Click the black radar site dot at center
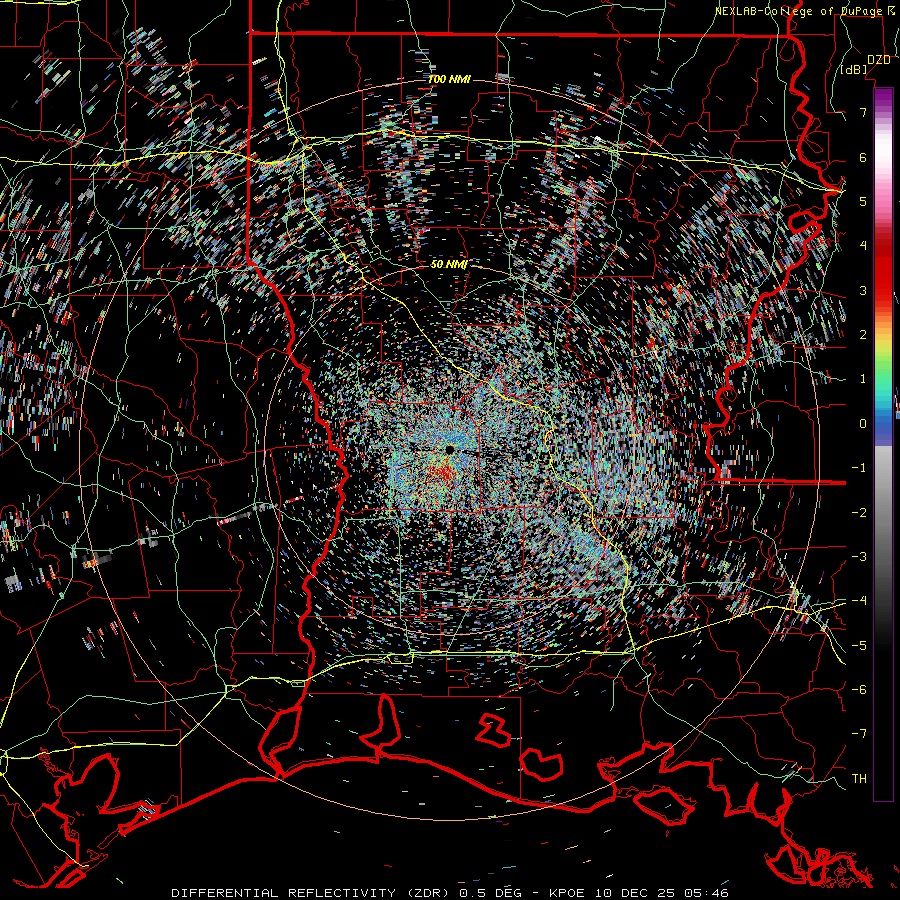 (x=449, y=449)
